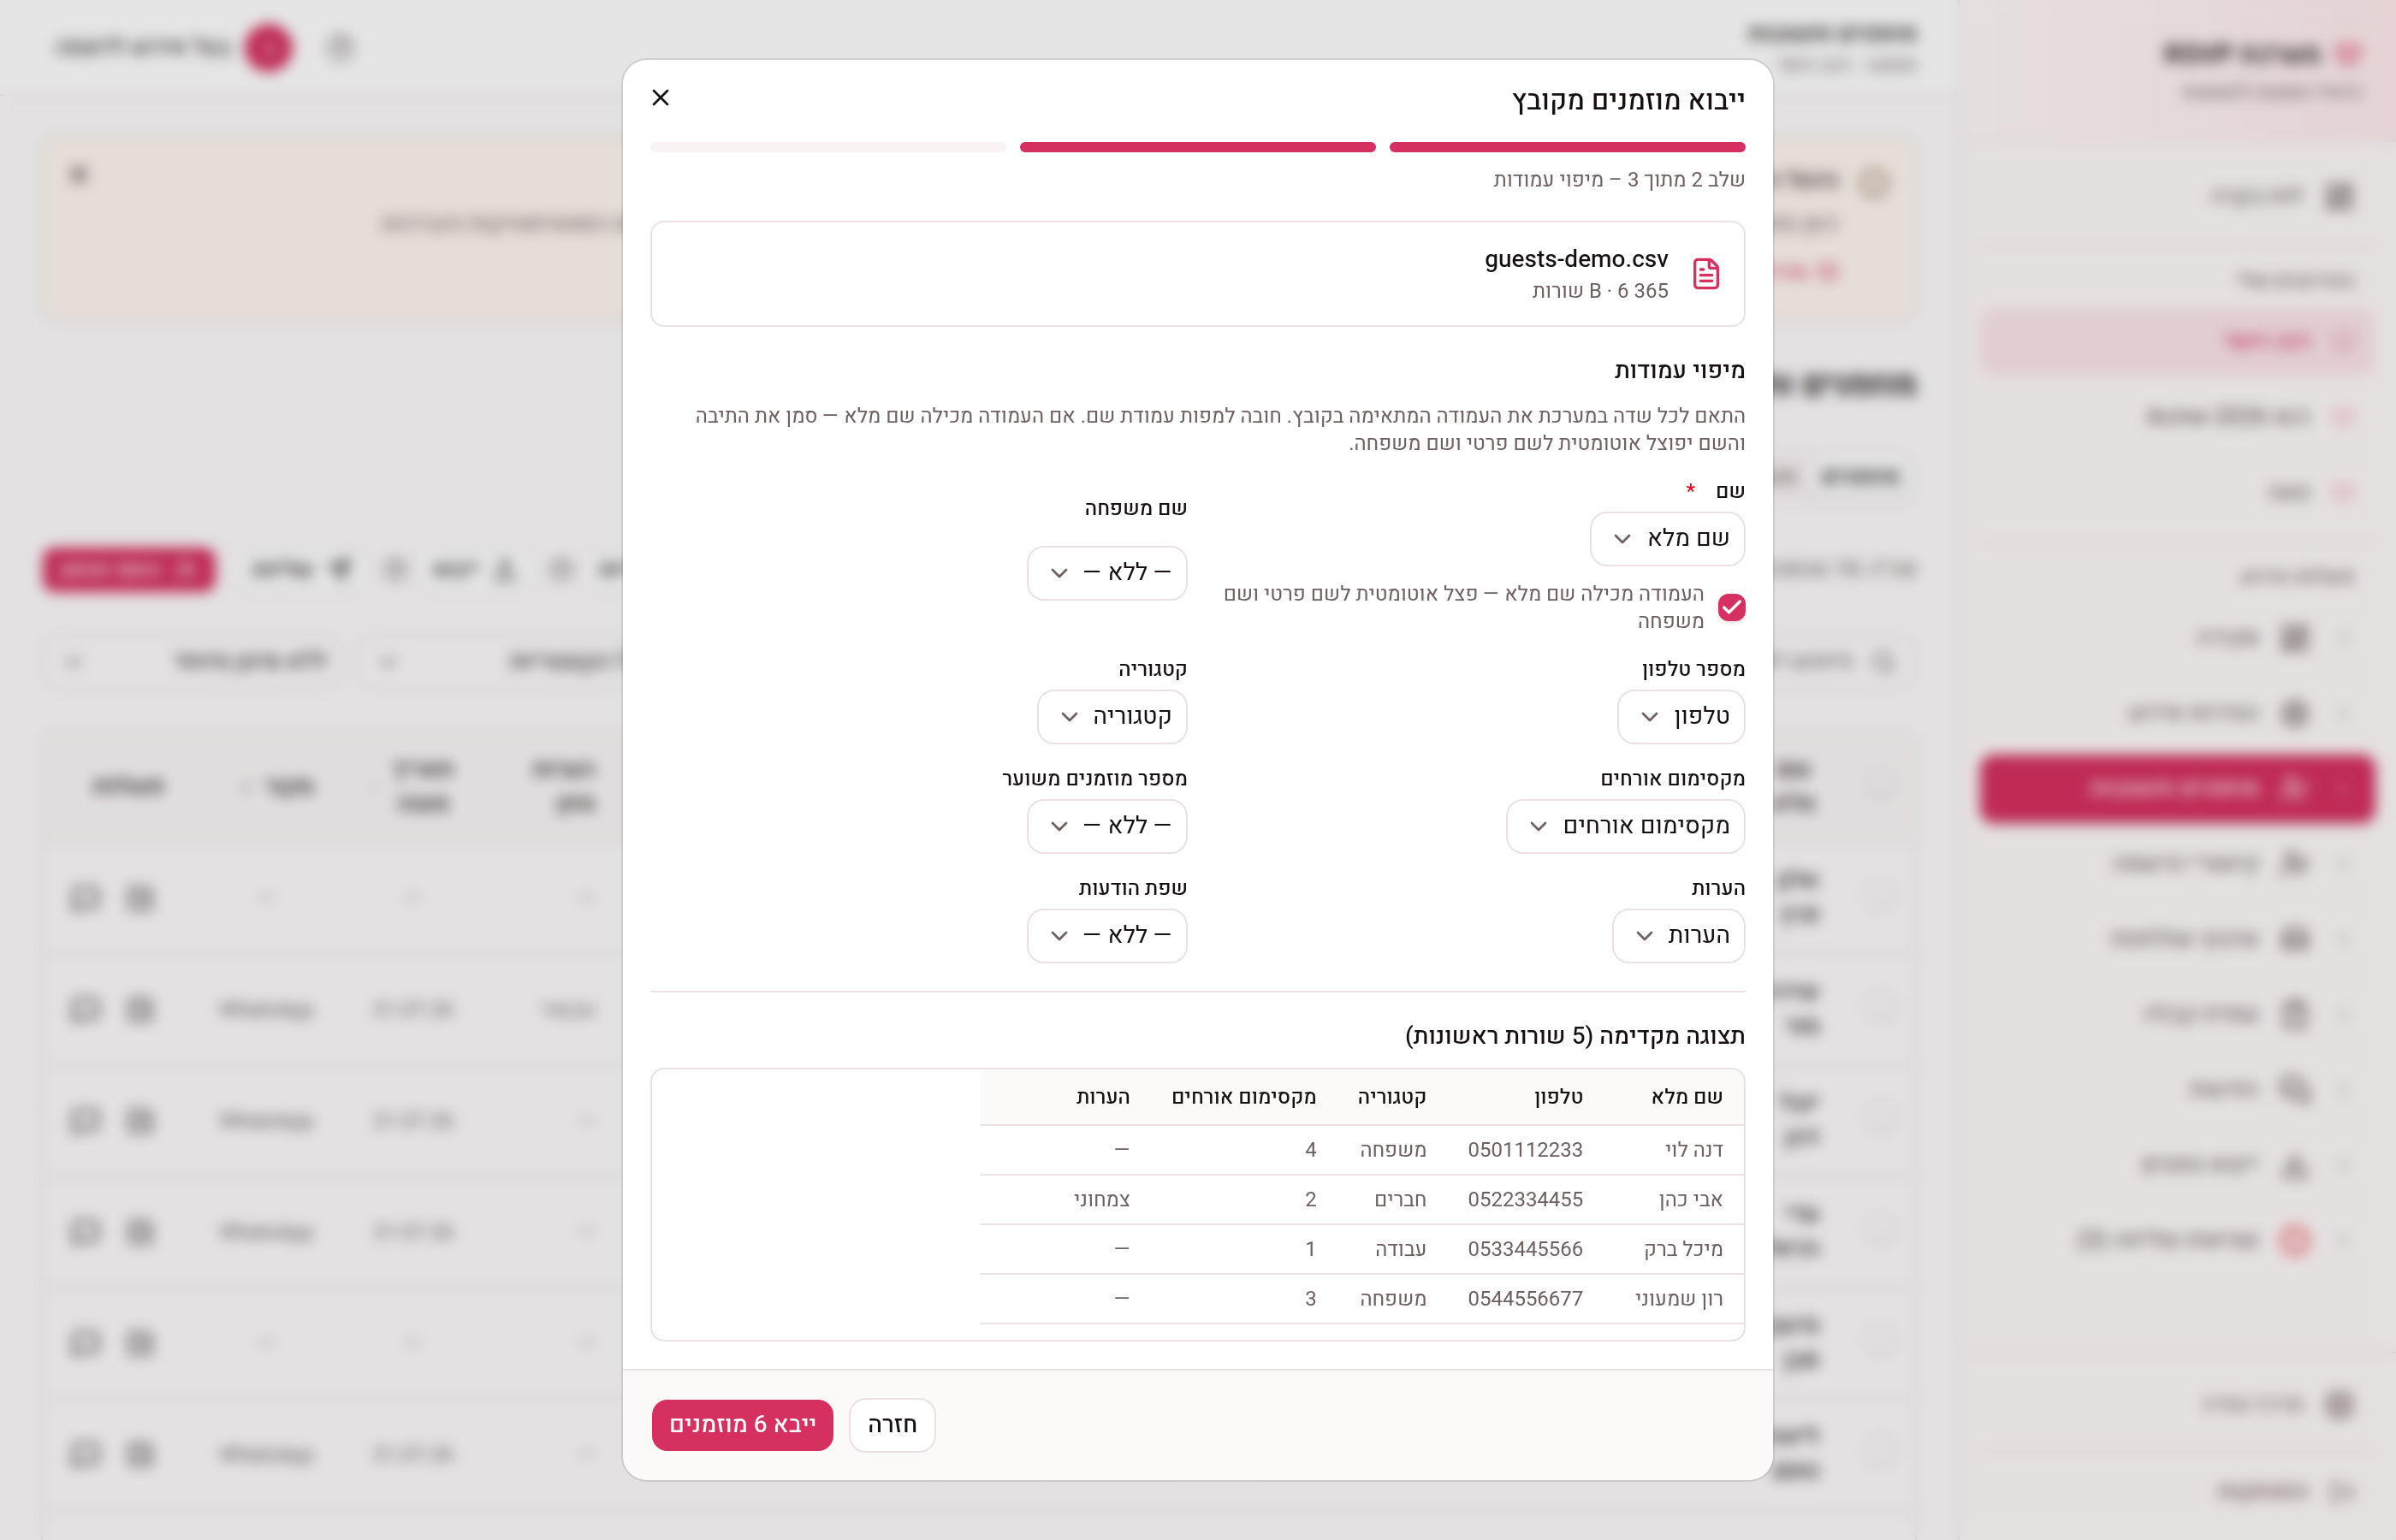
Task: Click the הערה preview column header
Action: (x=1102, y=1097)
